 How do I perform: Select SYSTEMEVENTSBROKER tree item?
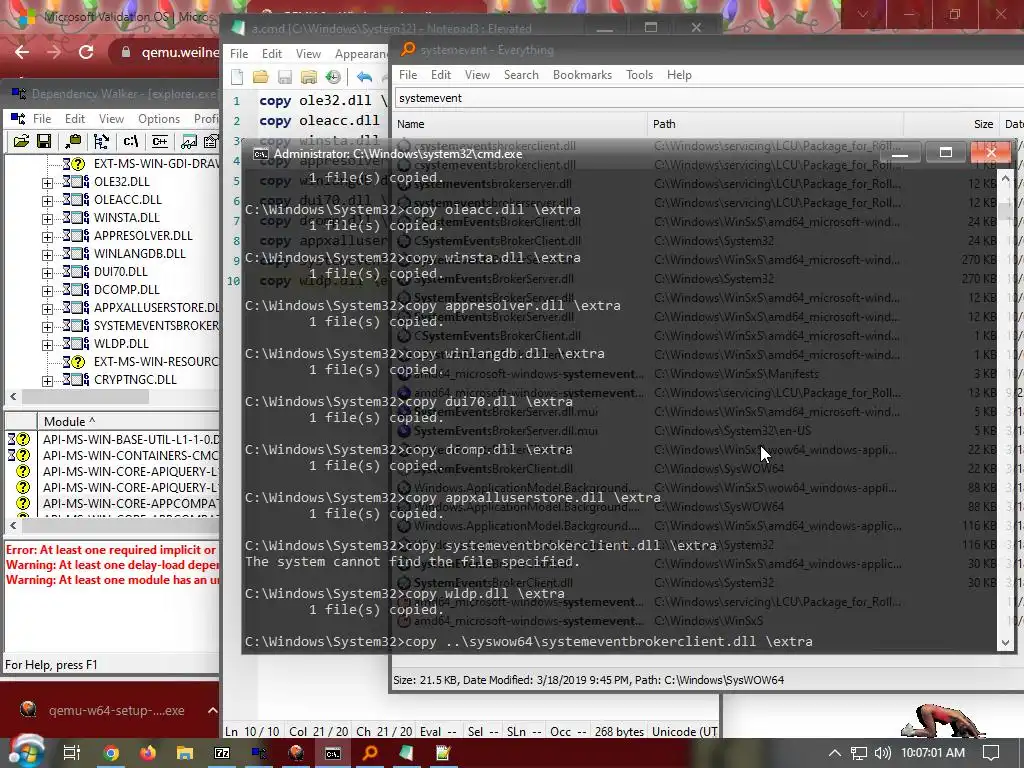(x=156, y=325)
